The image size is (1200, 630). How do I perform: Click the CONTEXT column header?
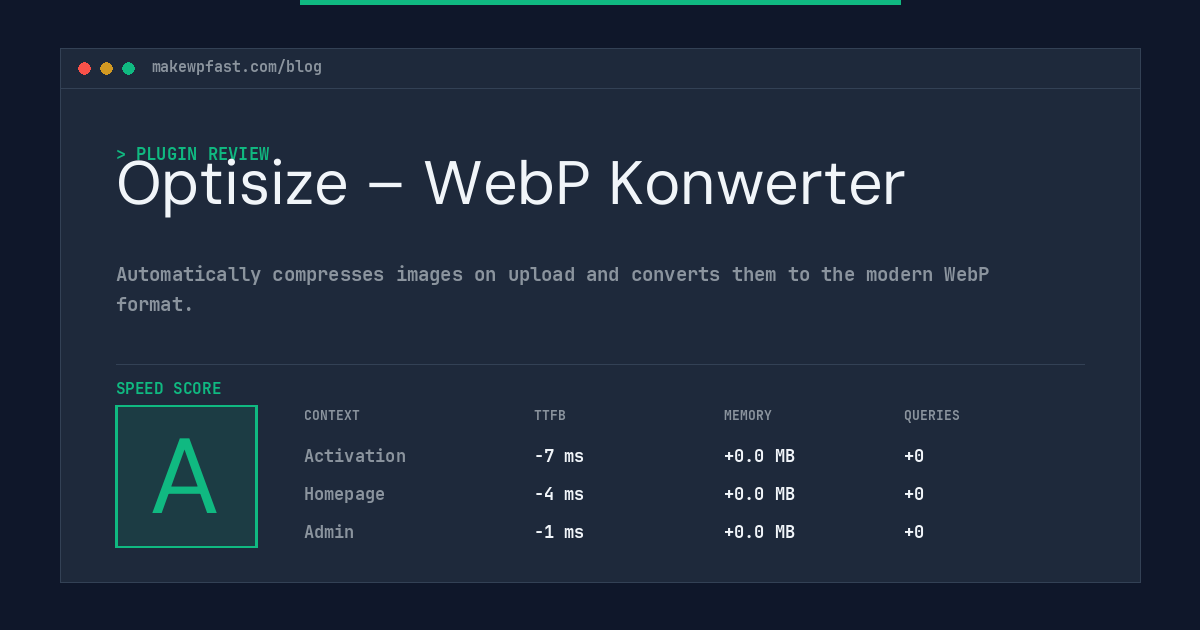pyautogui.click(x=332, y=416)
